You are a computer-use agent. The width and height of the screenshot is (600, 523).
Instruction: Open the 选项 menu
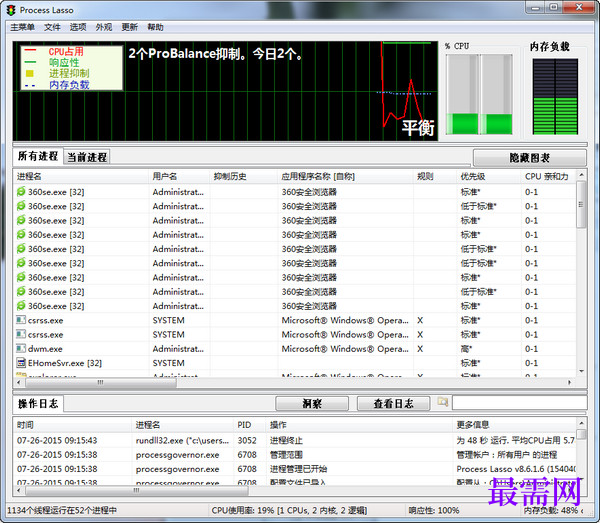(78, 27)
